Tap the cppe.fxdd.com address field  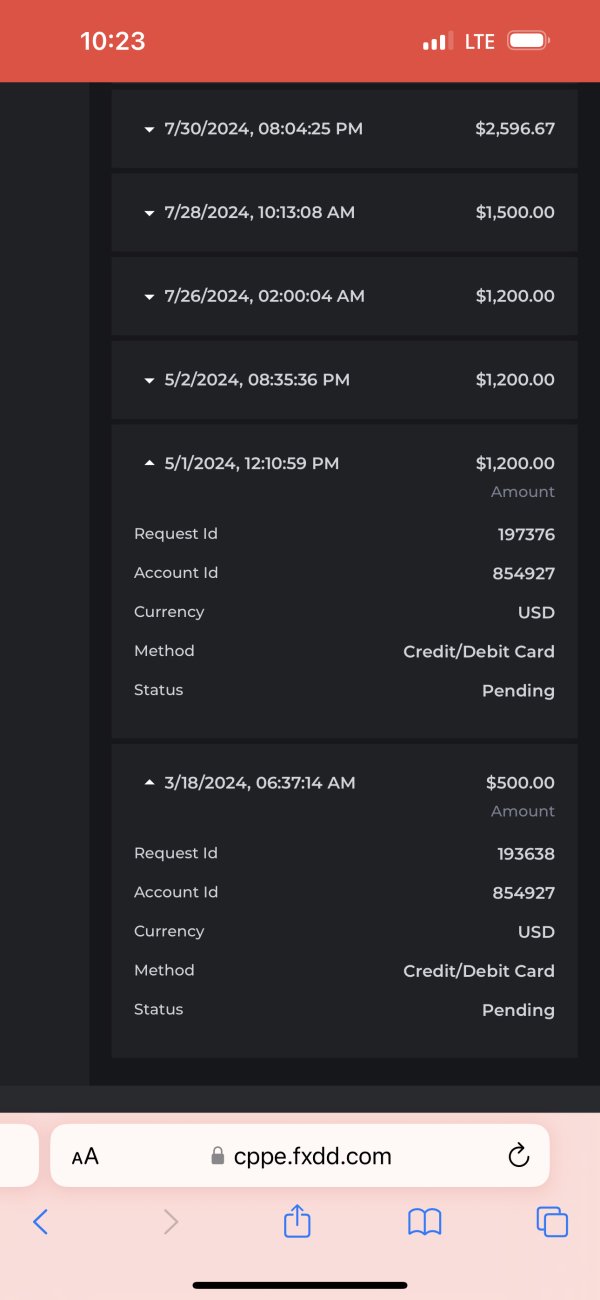pyautogui.click(x=312, y=1157)
